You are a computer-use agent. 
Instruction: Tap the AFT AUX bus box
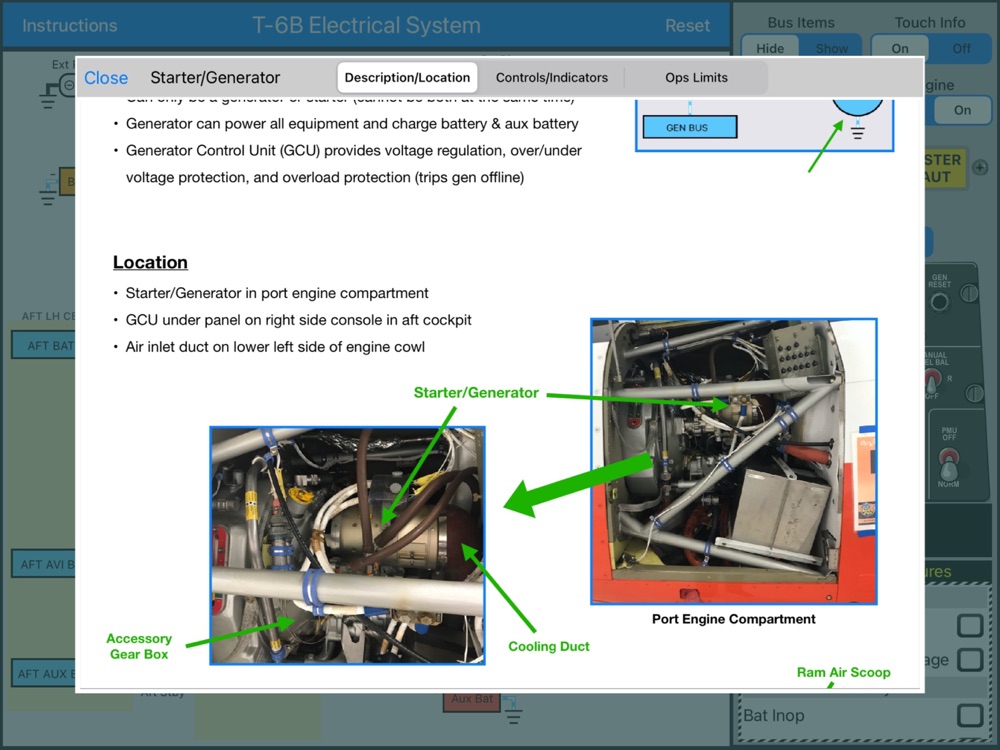pos(43,673)
